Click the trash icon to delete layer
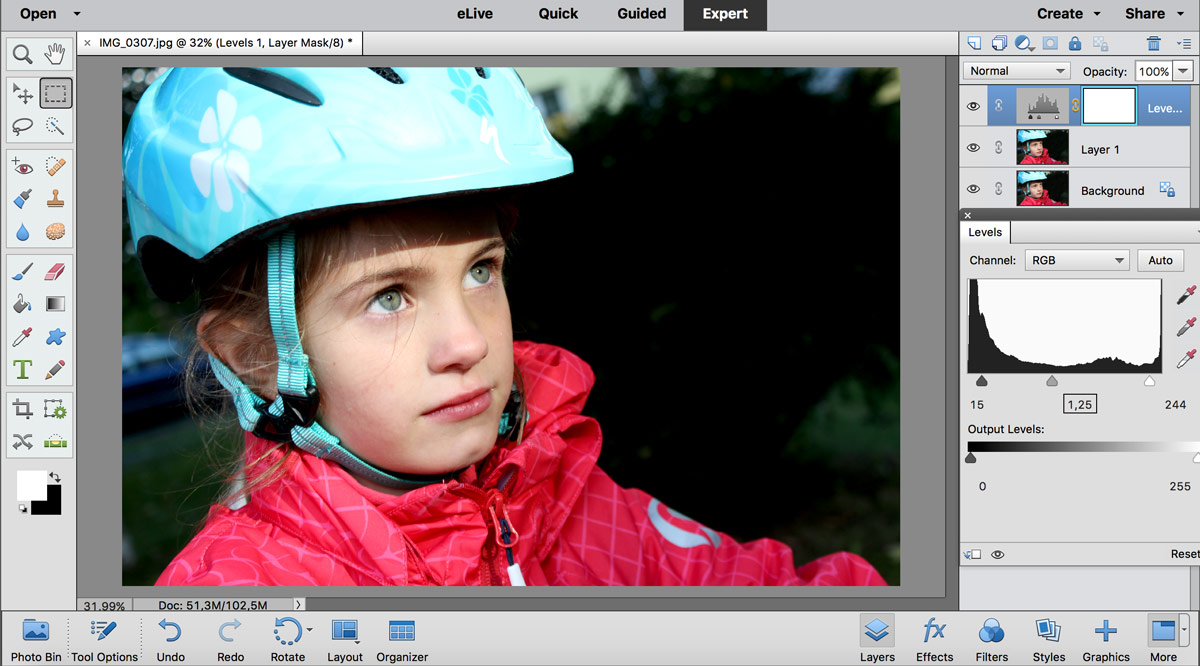 (1153, 43)
